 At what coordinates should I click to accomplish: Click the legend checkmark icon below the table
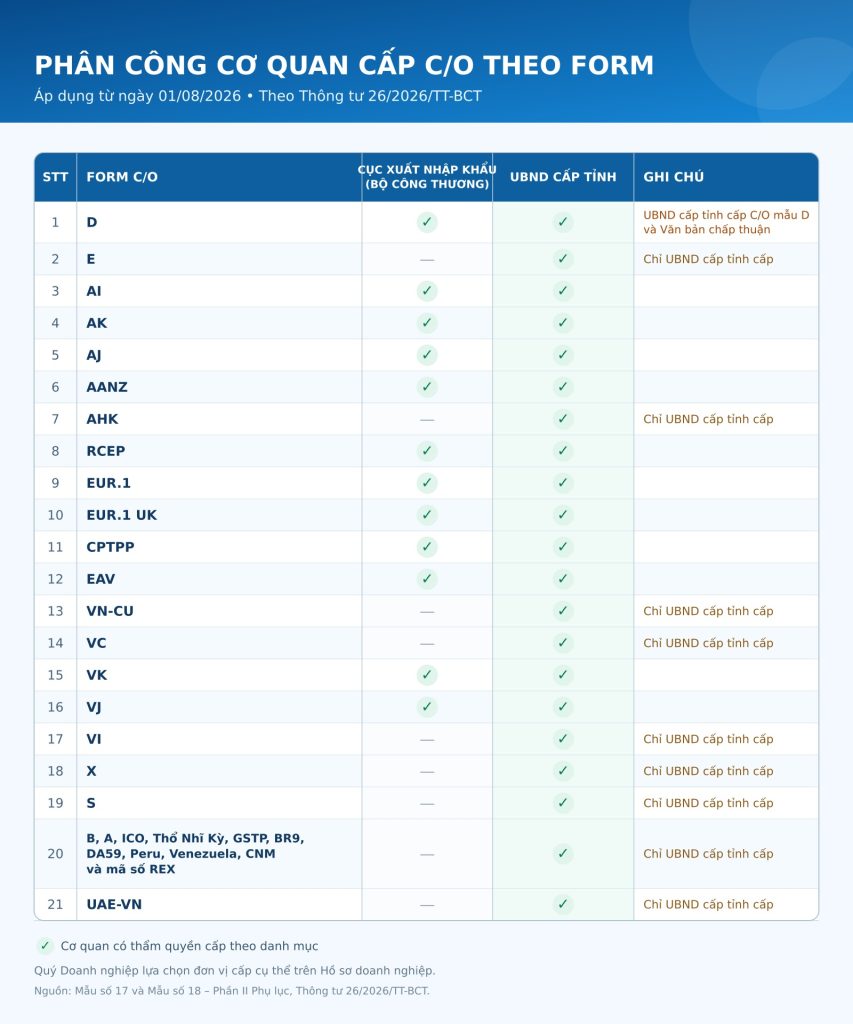44,946
